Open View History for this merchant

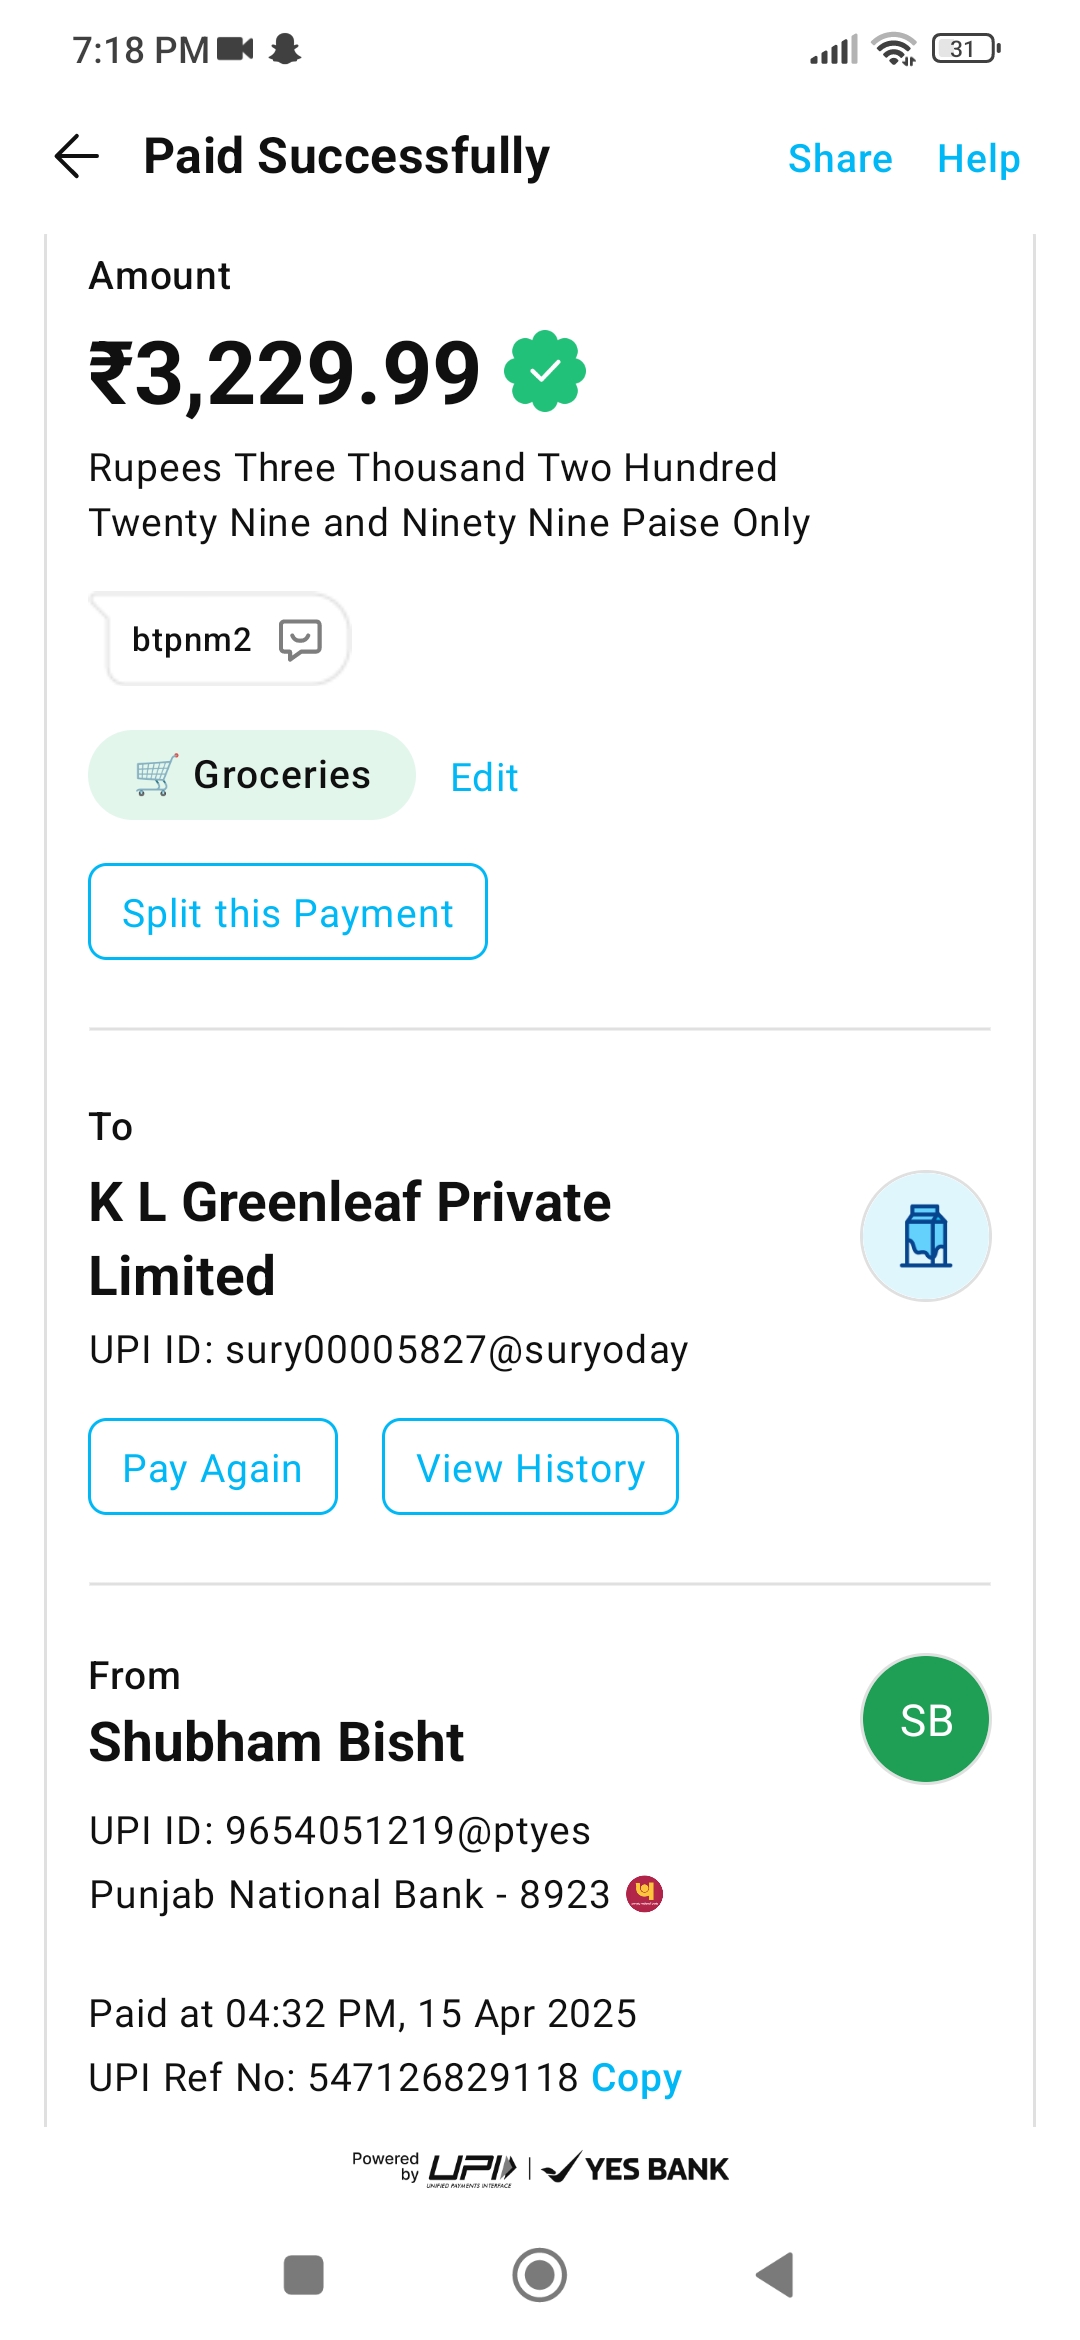click(x=530, y=1467)
